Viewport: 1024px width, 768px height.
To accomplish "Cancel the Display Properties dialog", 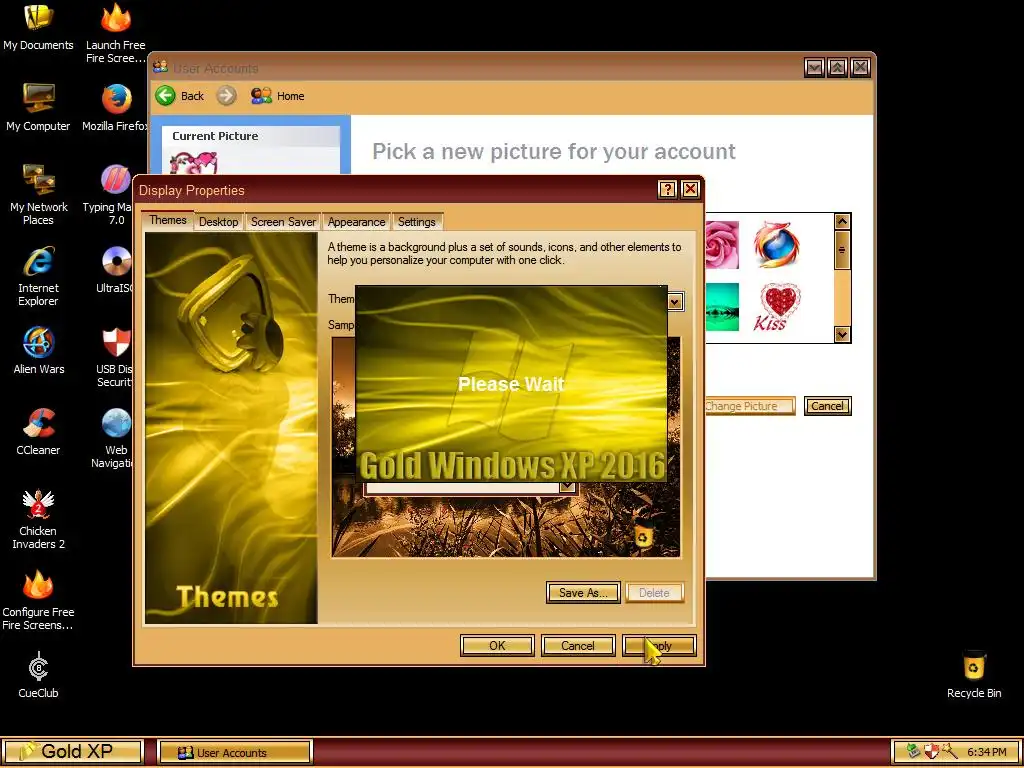I will (578, 646).
